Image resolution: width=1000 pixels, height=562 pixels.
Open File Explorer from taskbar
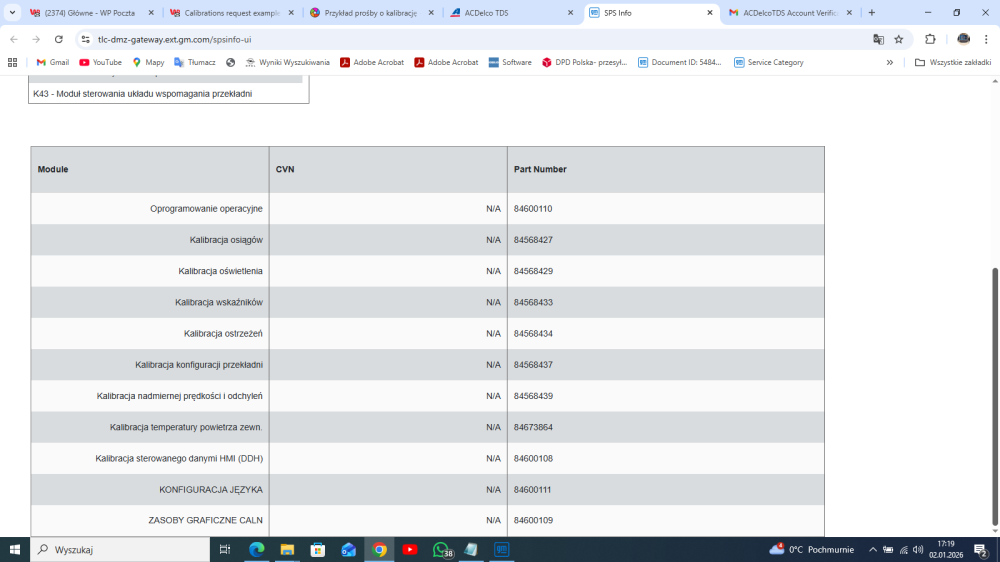tap(287, 549)
